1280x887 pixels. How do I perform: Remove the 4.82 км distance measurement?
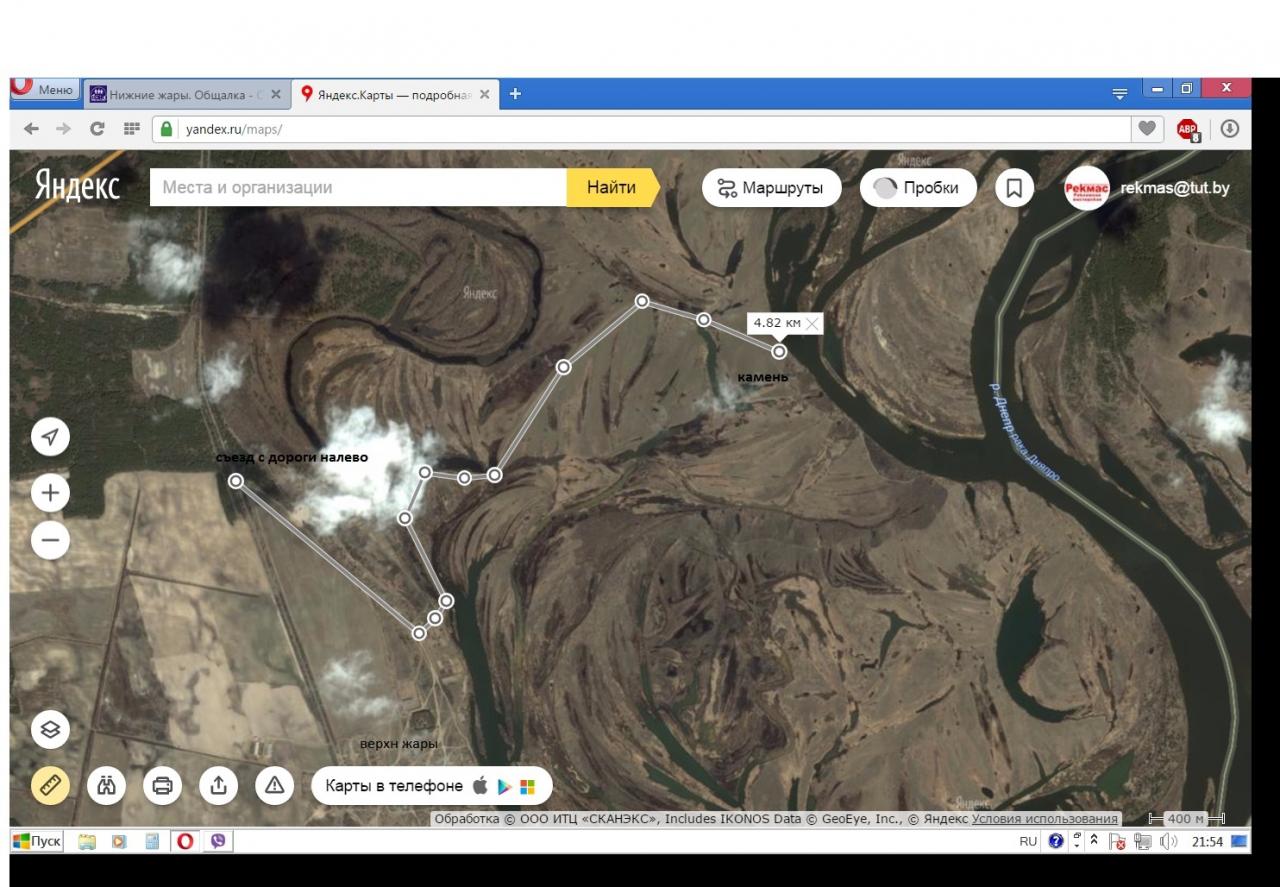(x=813, y=323)
